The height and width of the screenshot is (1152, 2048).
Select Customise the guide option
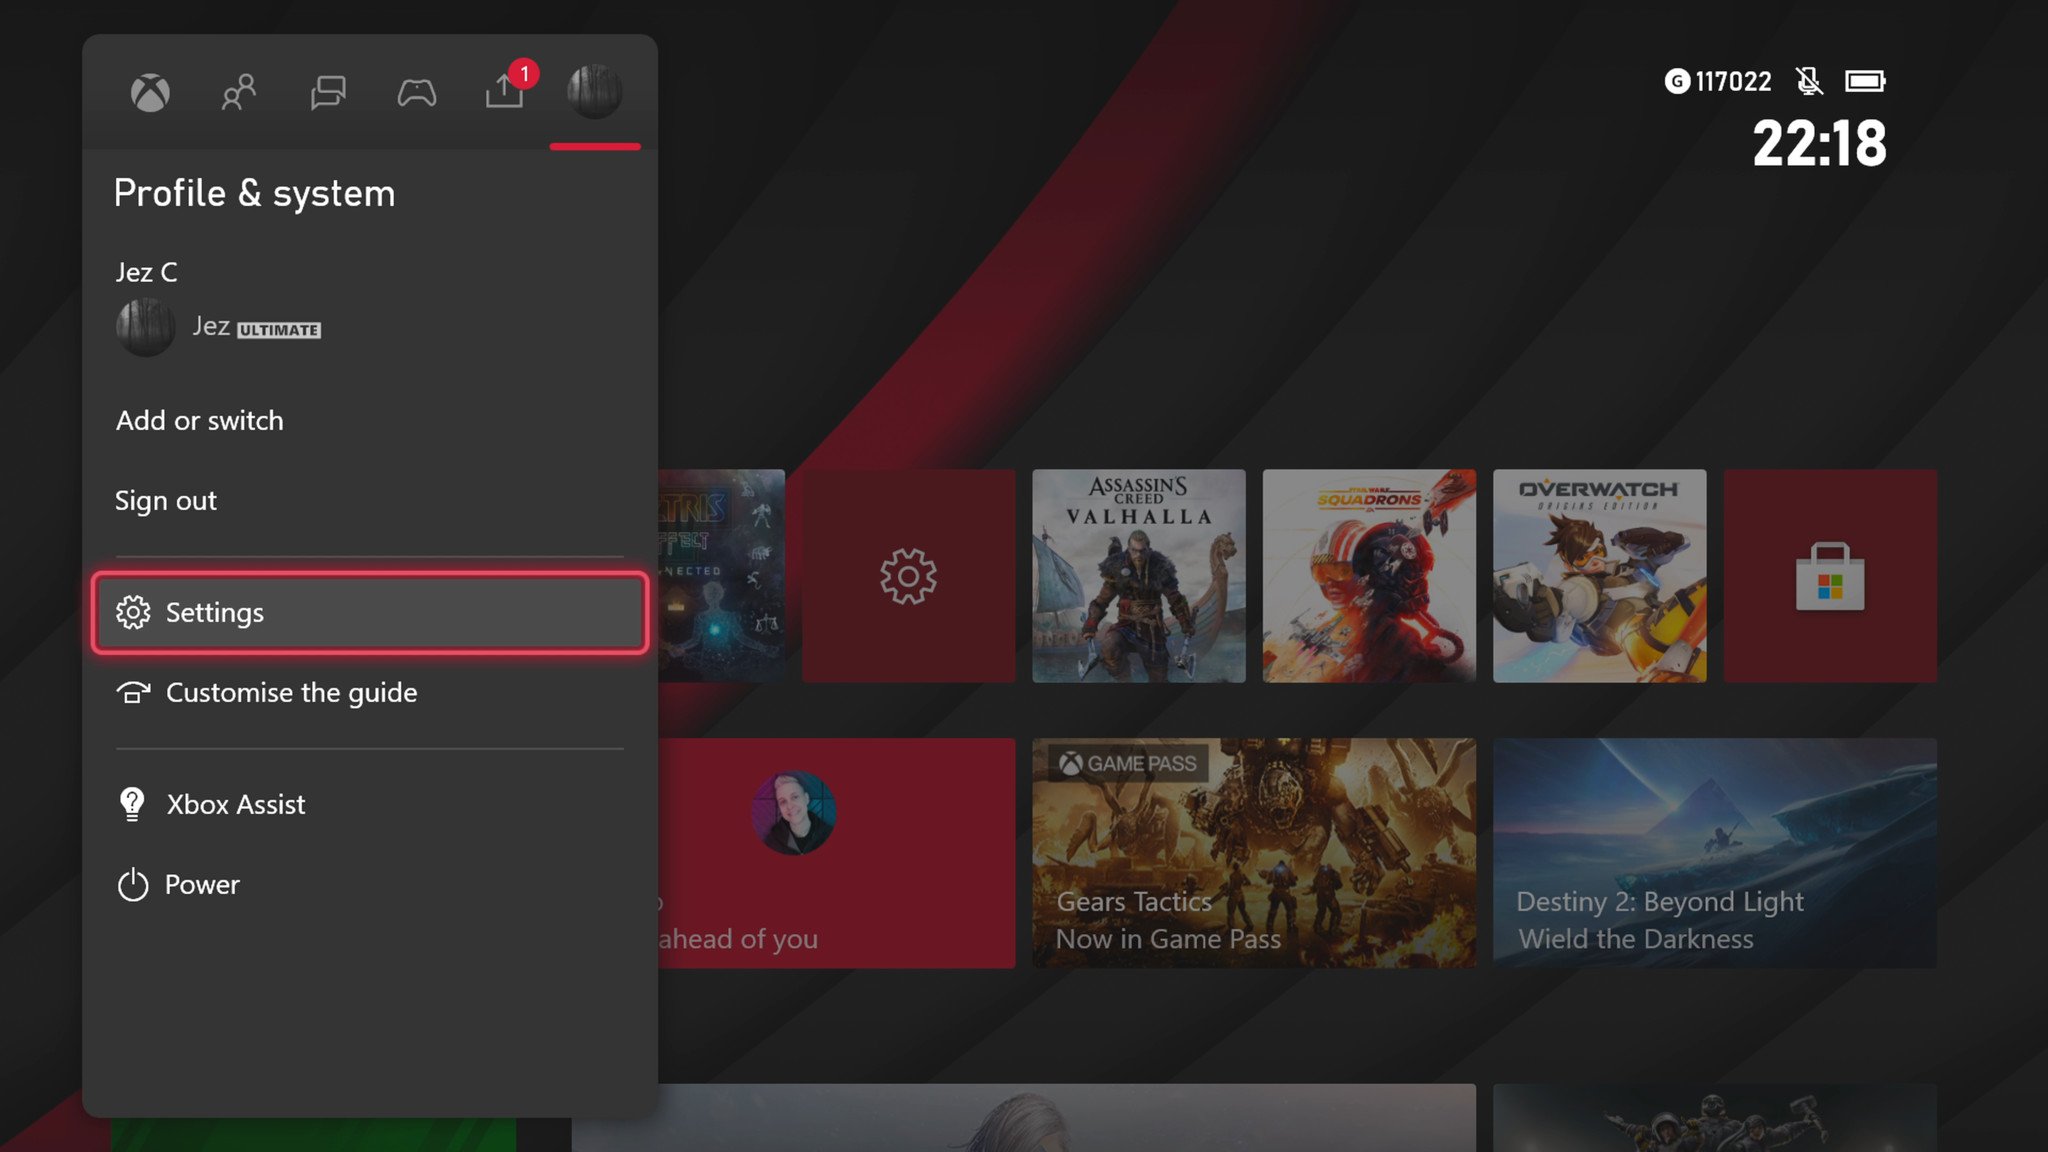(291, 691)
